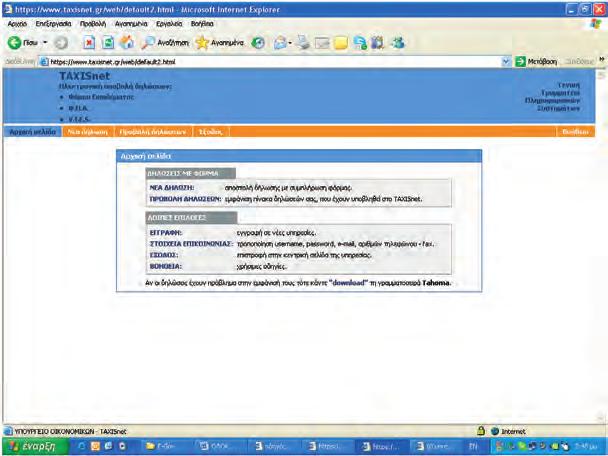This screenshot has height=456, width=608.
Task: Go to Home page house icon
Action: [126, 42]
